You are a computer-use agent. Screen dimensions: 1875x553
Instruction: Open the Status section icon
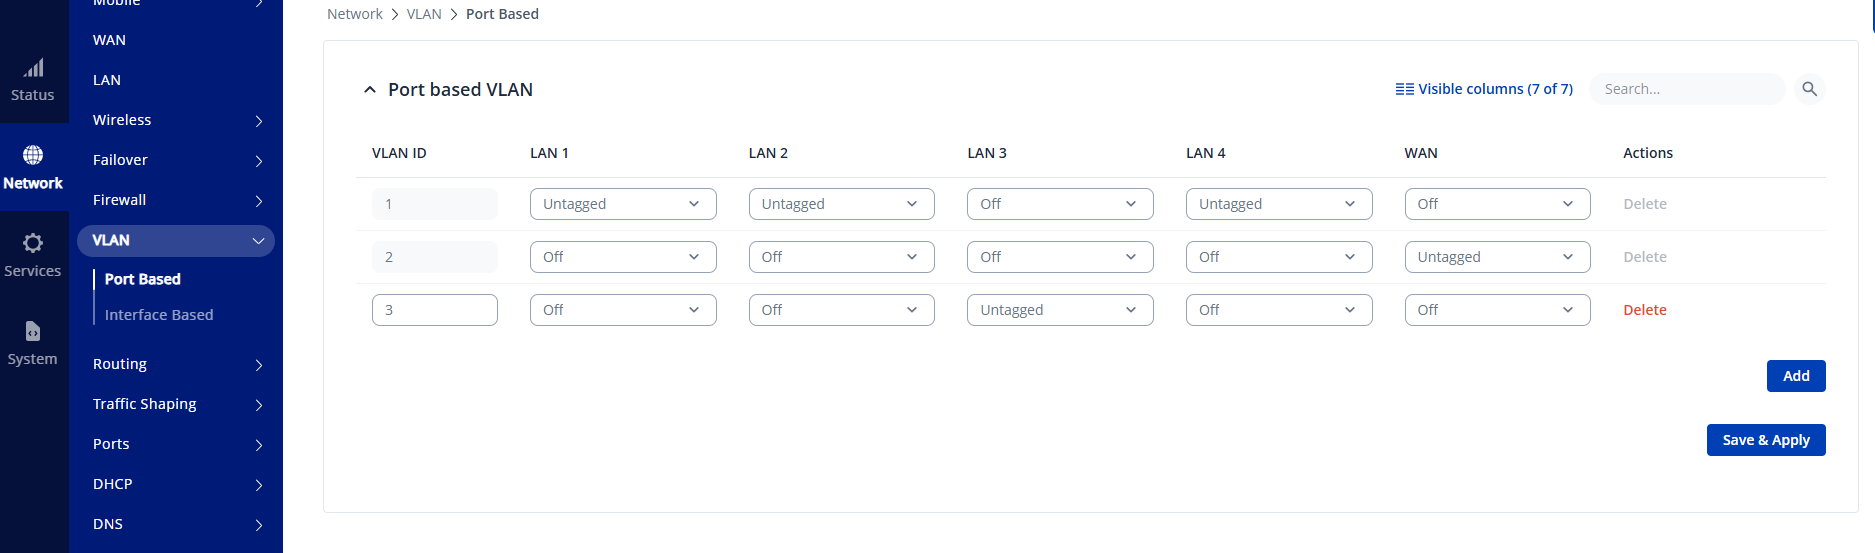33,69
